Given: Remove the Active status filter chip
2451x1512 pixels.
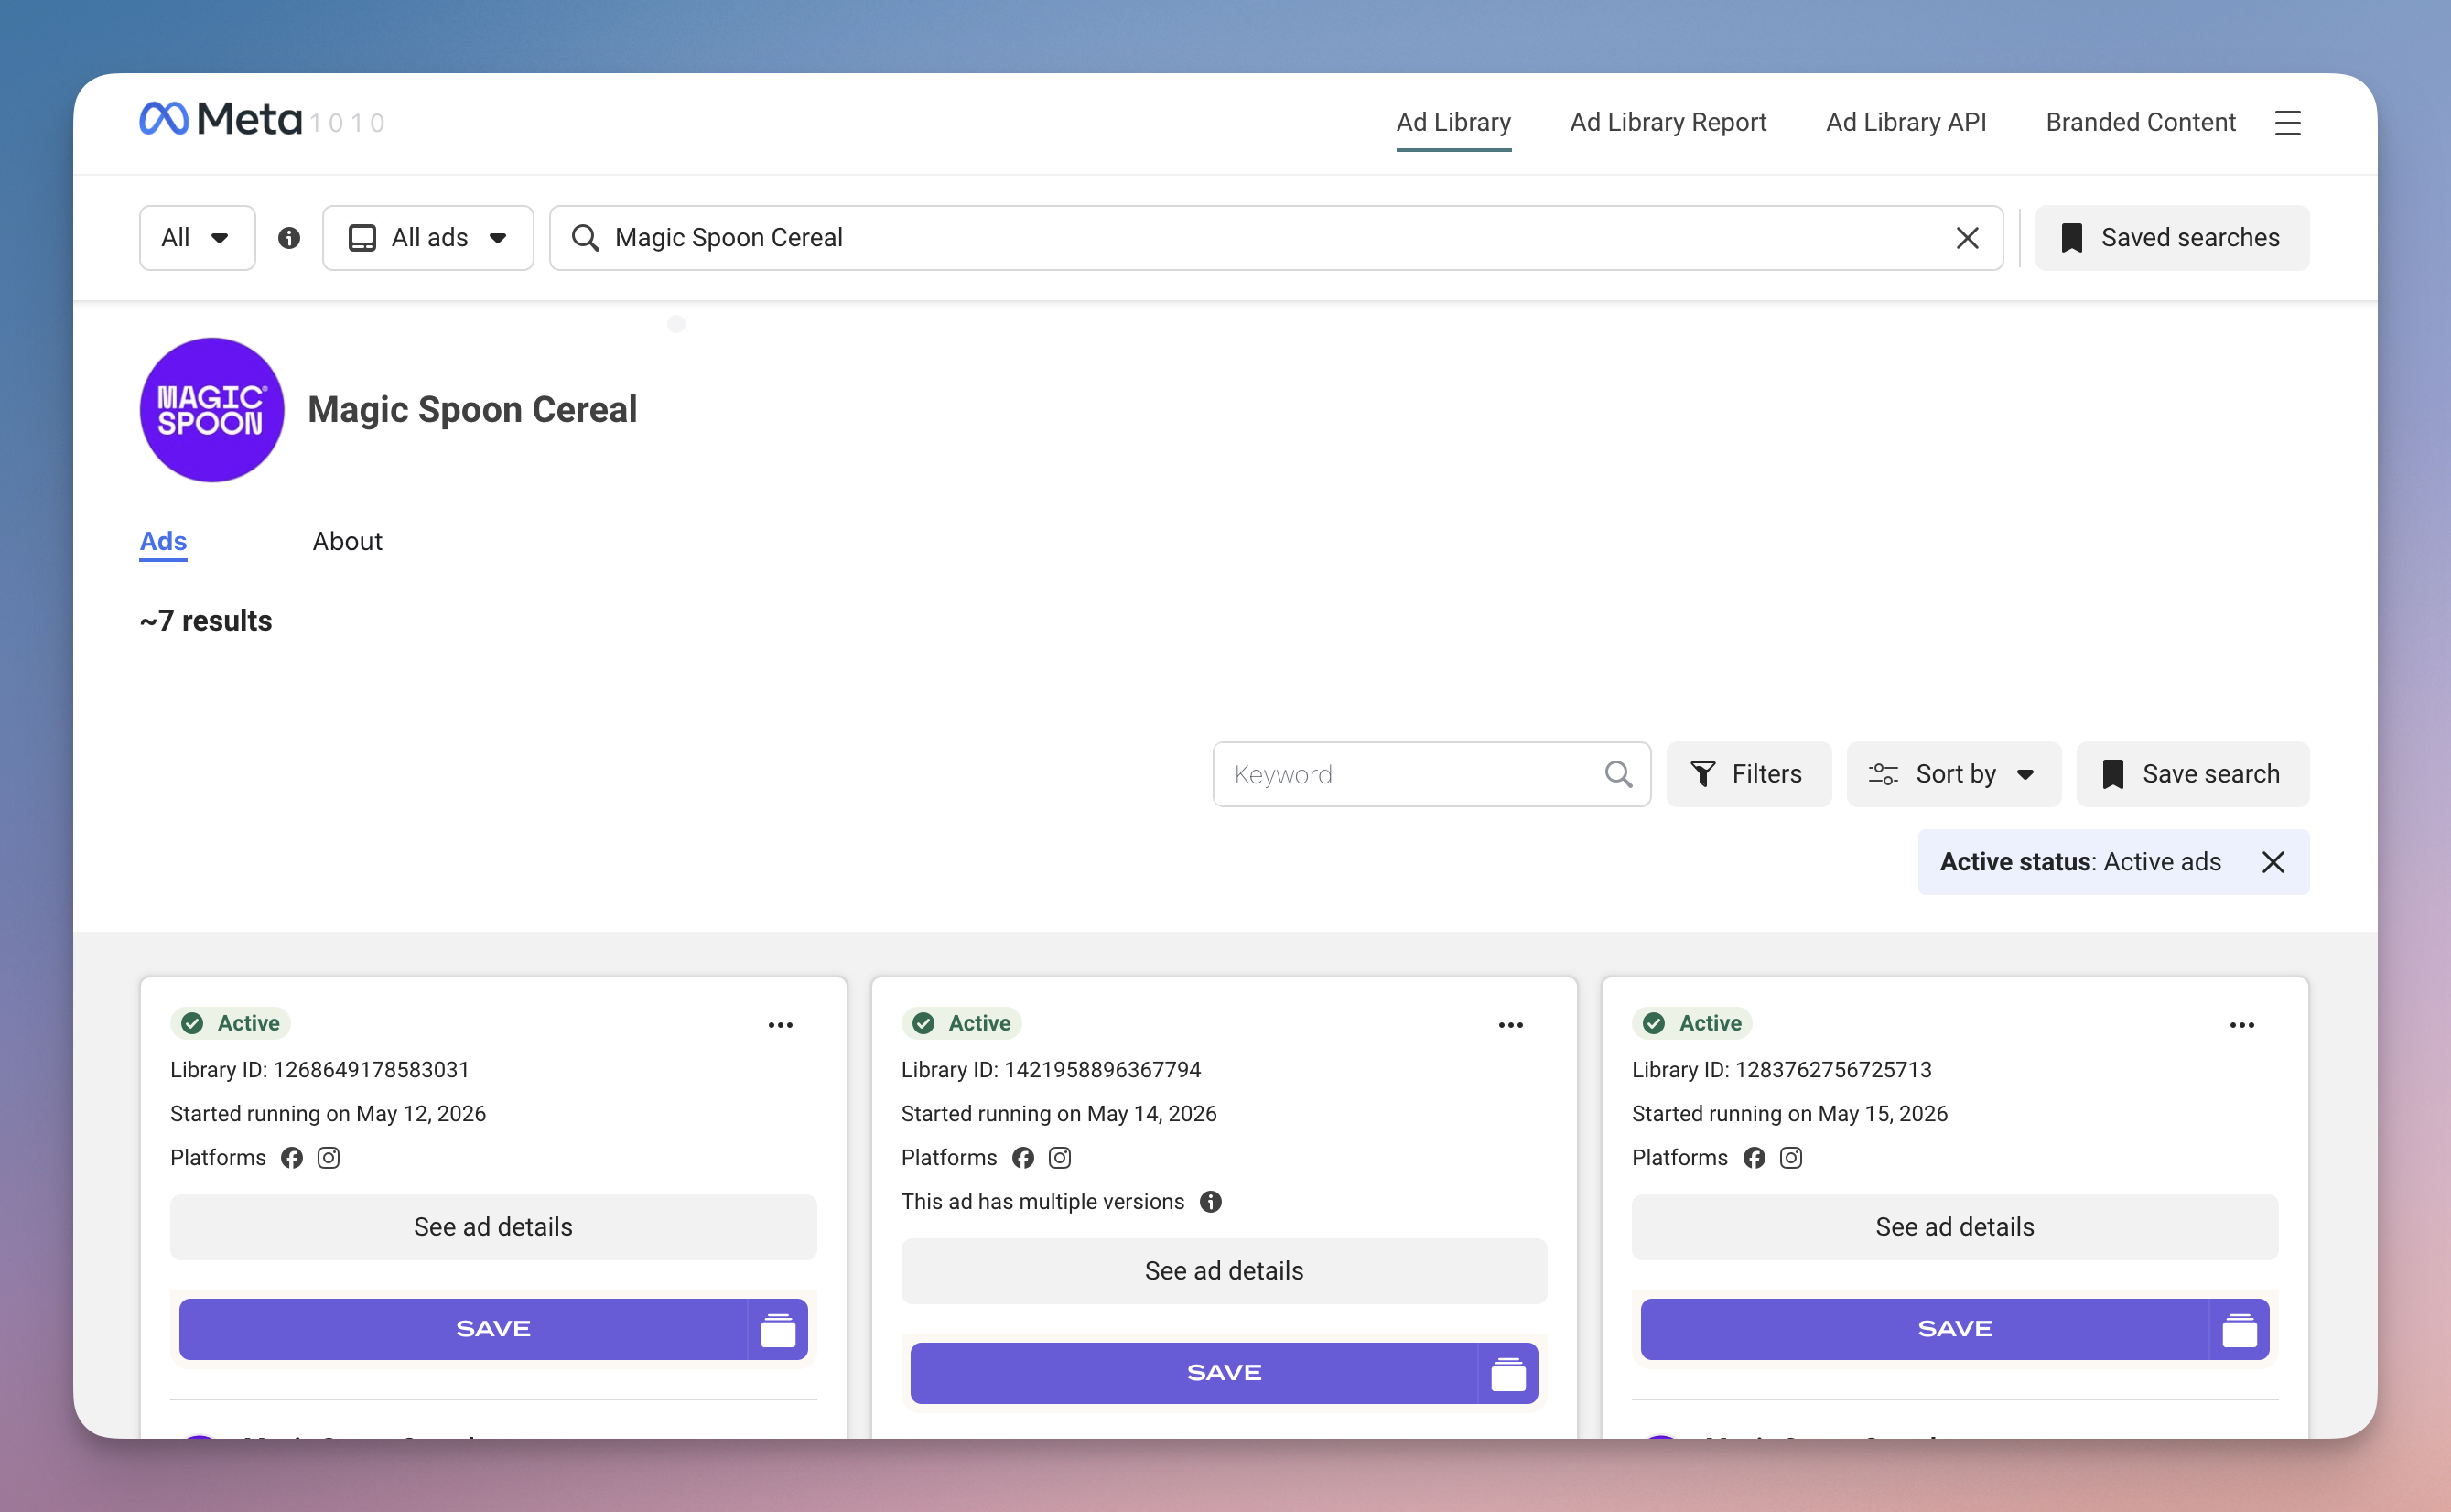Looking at the screenshot, I should click(2272, 862).
